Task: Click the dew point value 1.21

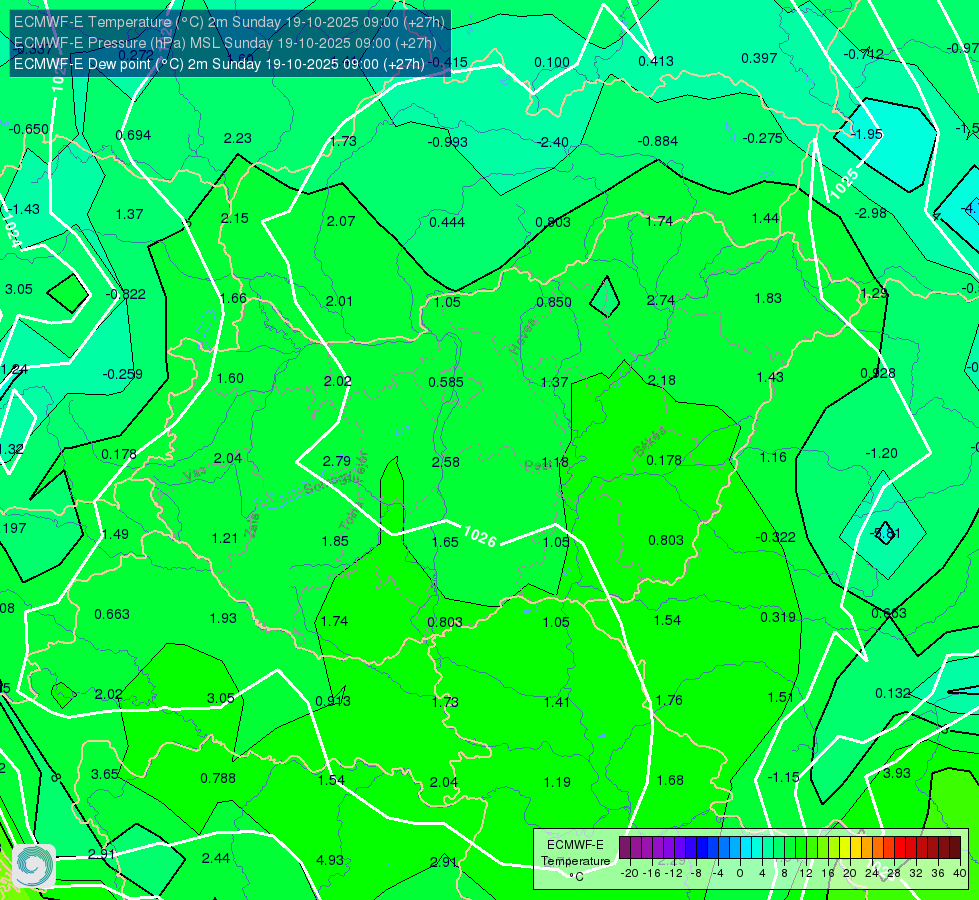Action: [224, 538]
